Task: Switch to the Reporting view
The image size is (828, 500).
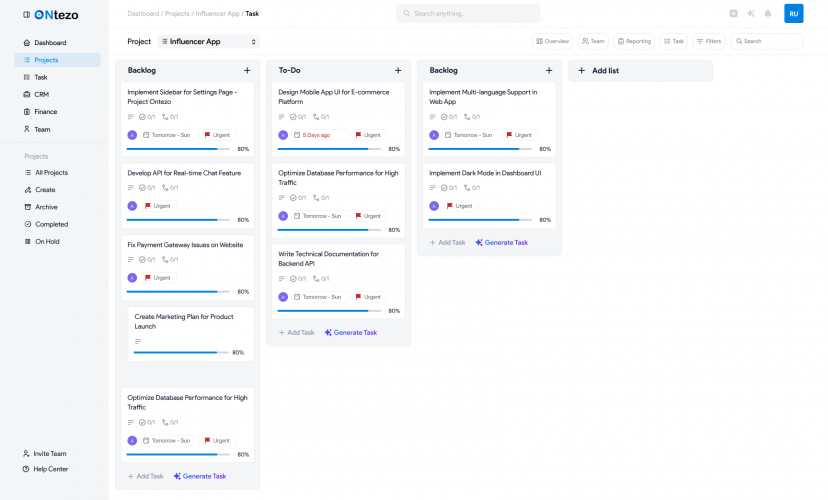Action: click(x=634, y=42)
